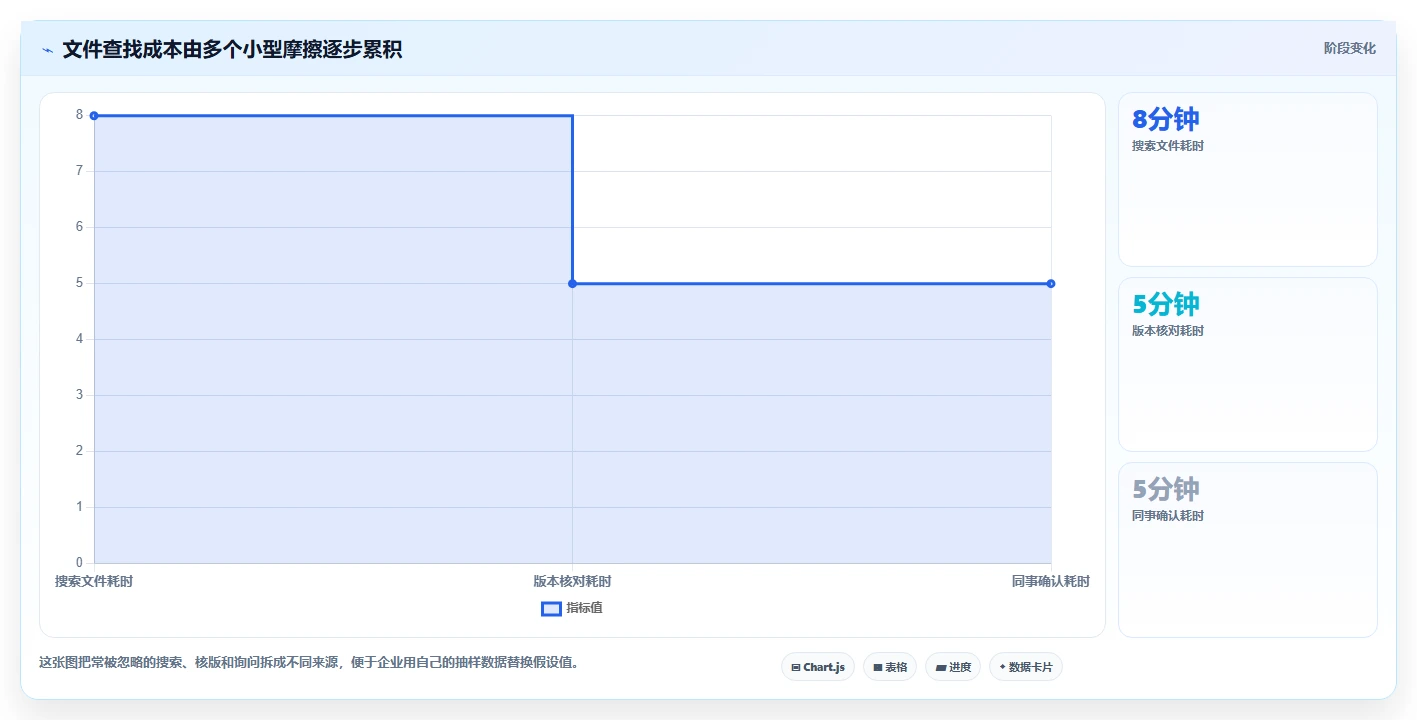Click the lightning icon beside the title

point(47,50)
